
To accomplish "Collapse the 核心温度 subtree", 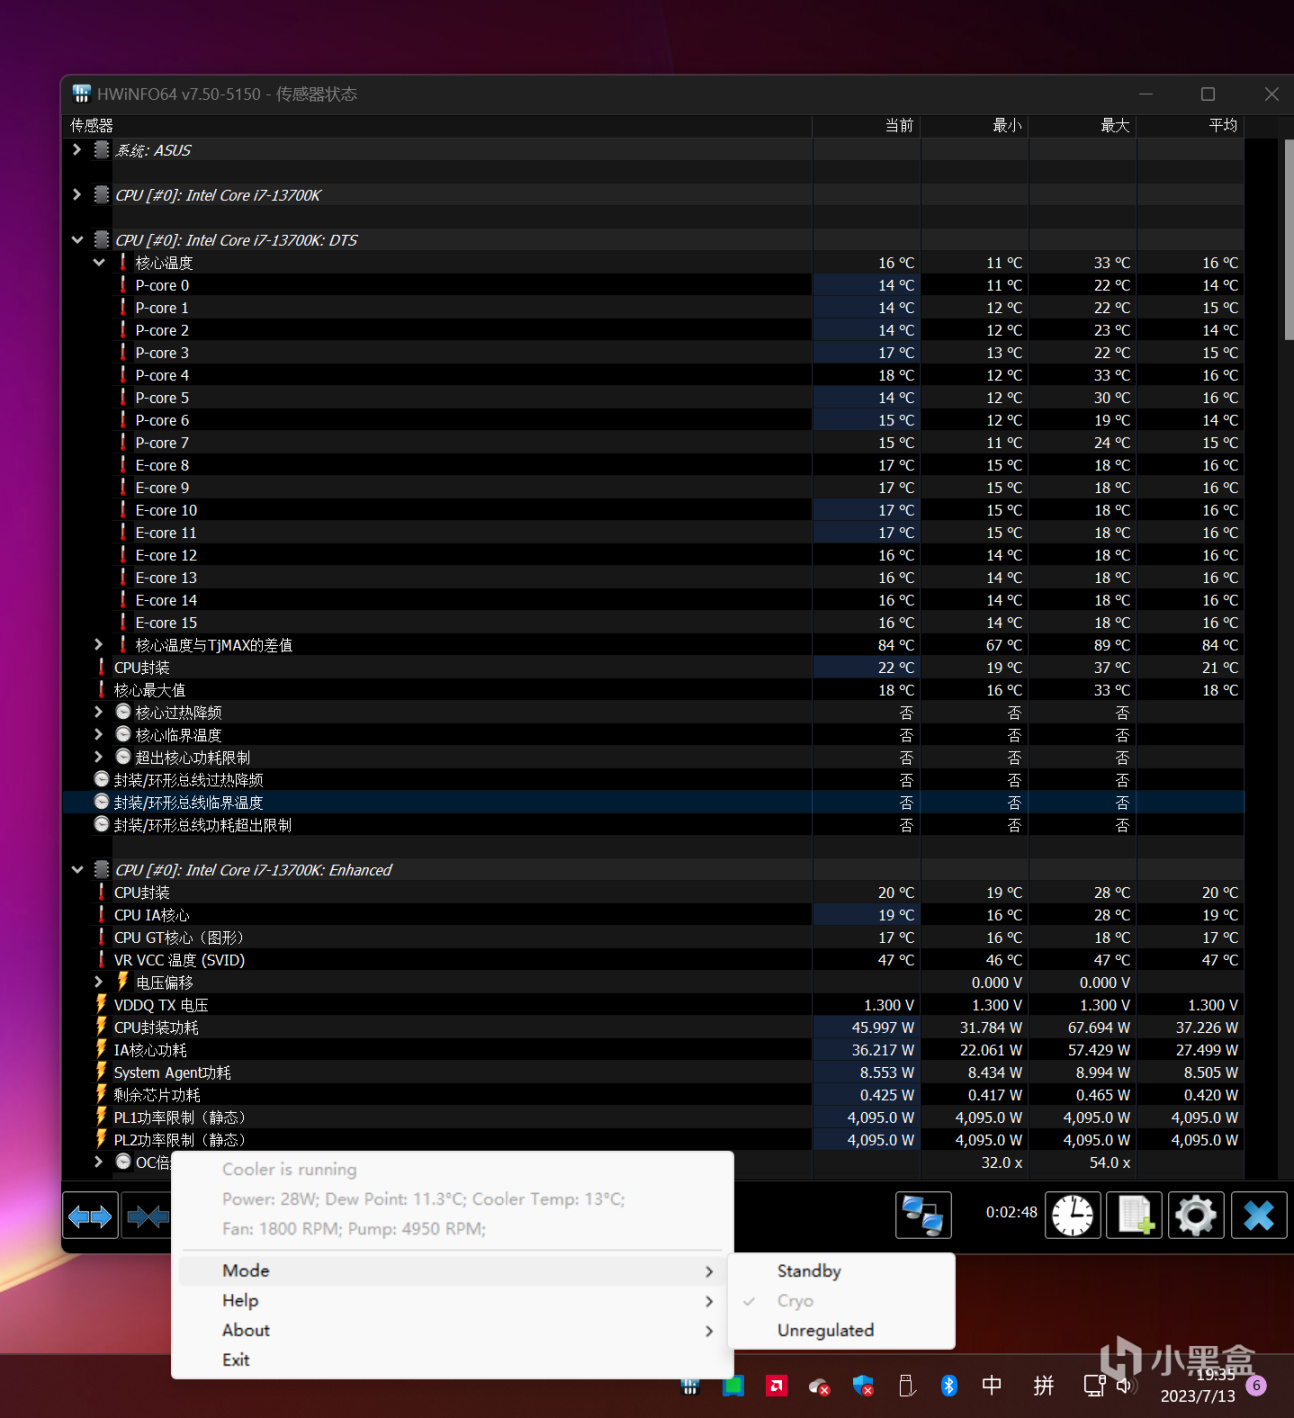I will 99,263.
